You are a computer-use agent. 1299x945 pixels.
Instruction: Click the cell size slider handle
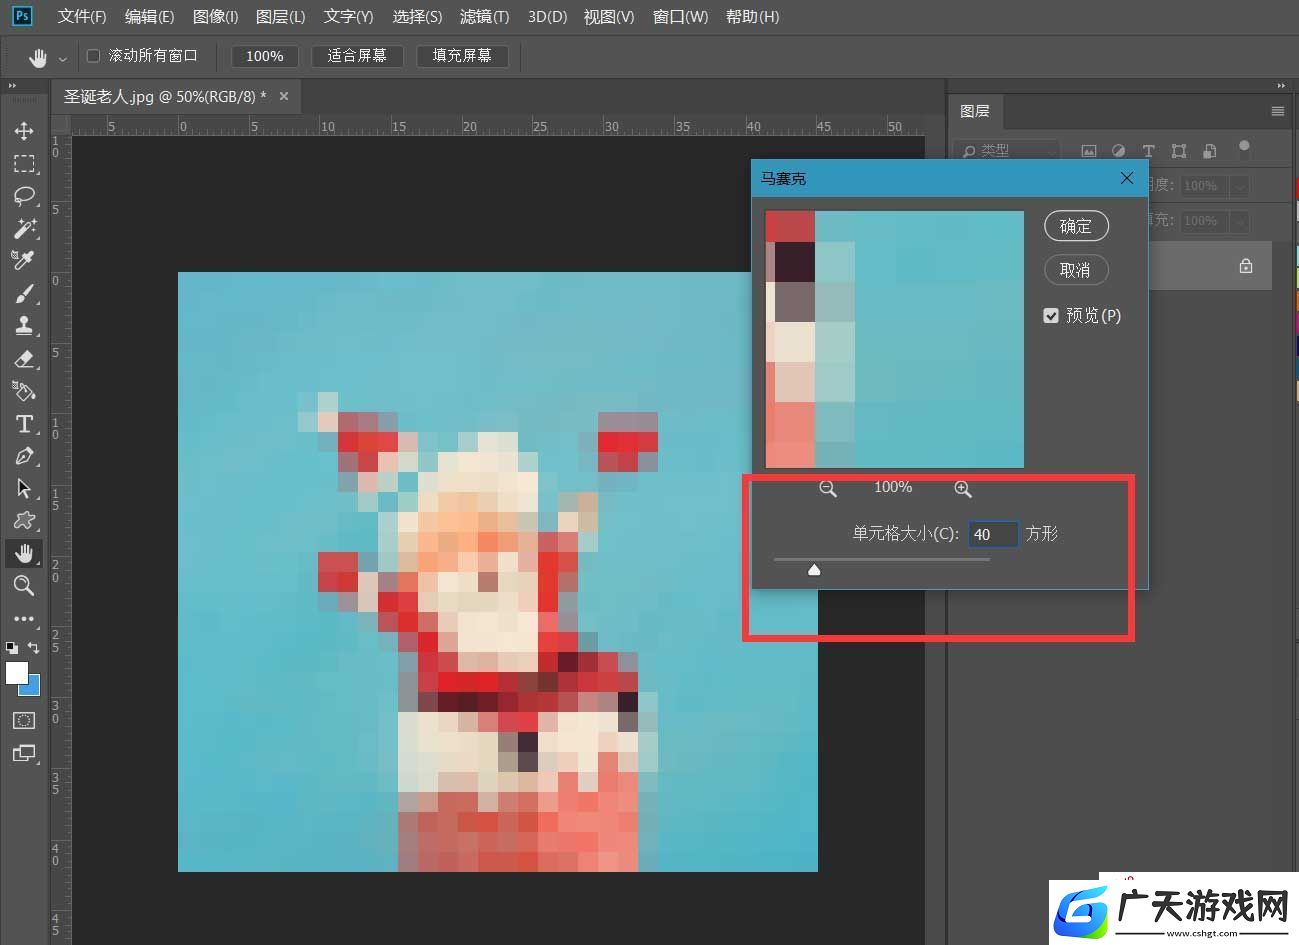(x=814, y=569)
